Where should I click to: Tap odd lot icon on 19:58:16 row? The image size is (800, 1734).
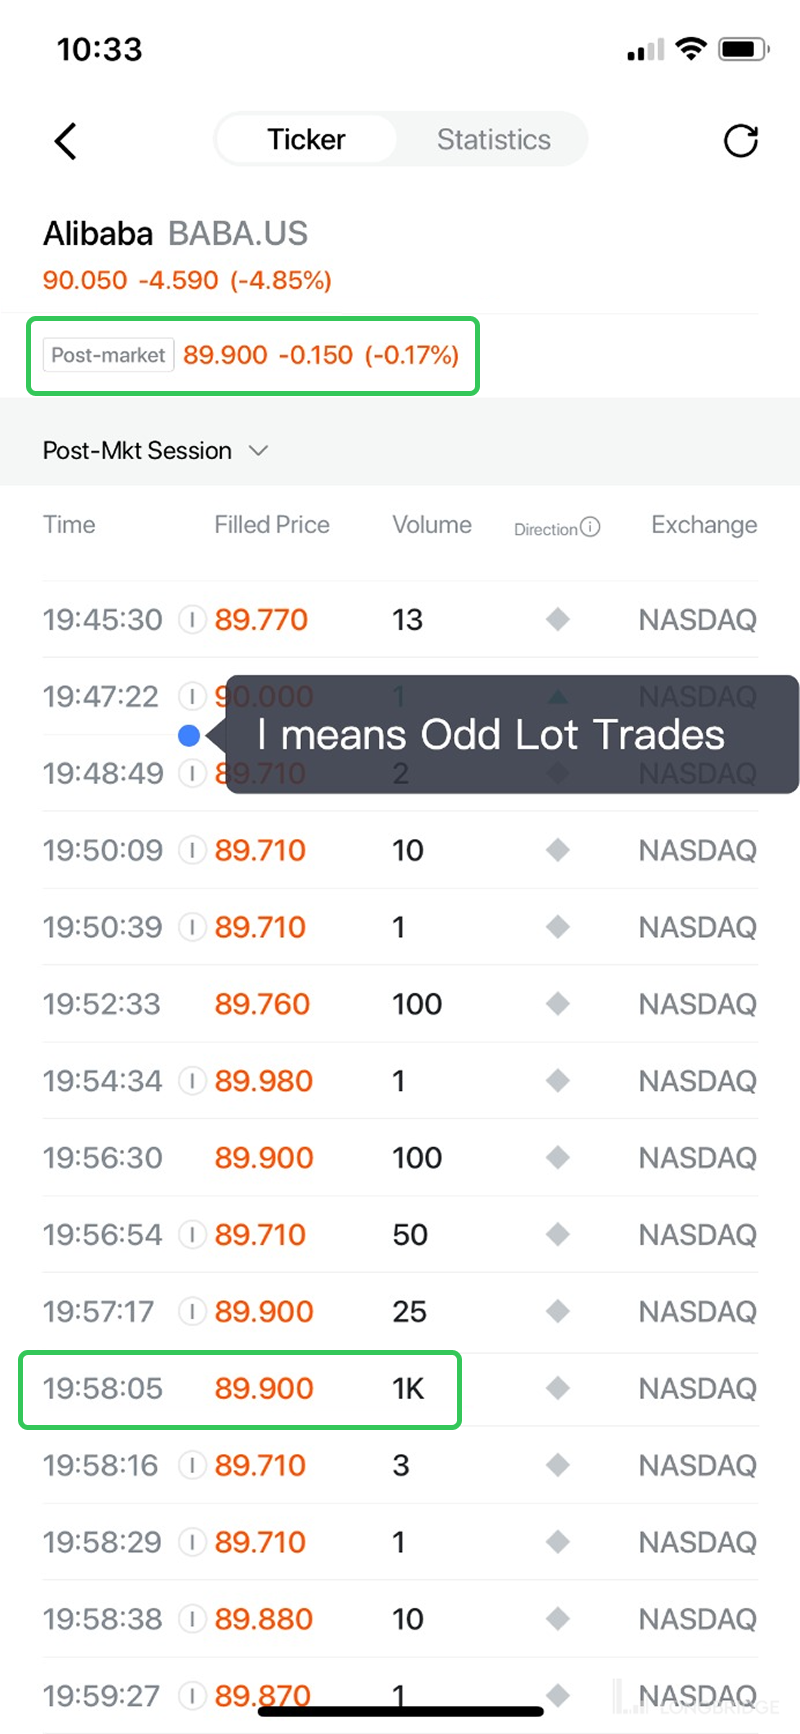pyautogui.click(x=191, y=1466)
